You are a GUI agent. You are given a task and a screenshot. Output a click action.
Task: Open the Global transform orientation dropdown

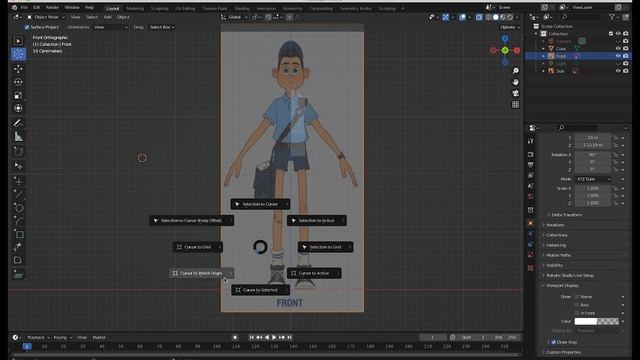234,17
